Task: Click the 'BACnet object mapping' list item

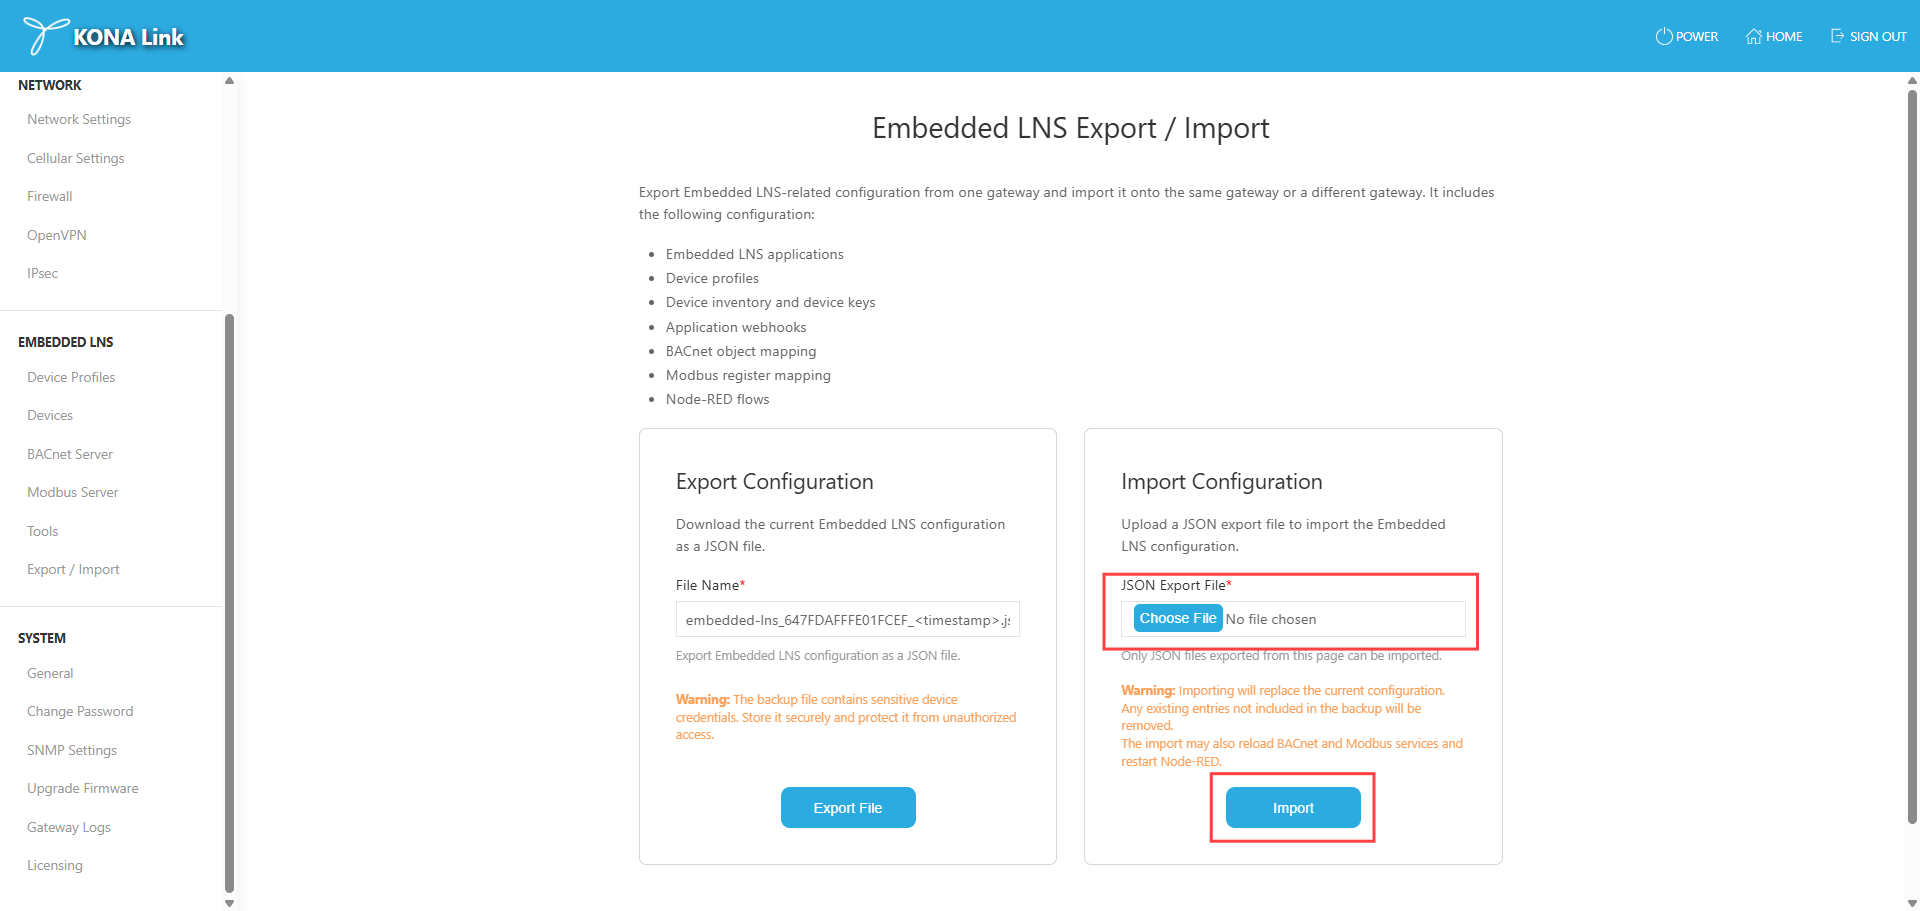Action: (x=741, y=351)
